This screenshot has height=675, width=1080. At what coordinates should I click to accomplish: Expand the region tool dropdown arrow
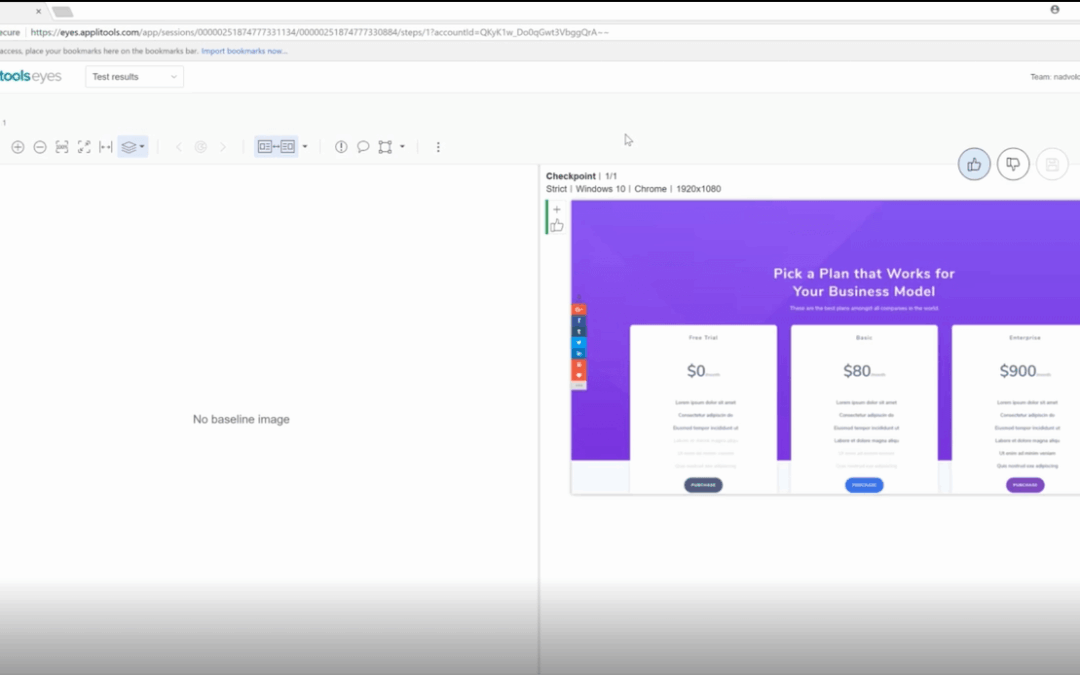402,147
